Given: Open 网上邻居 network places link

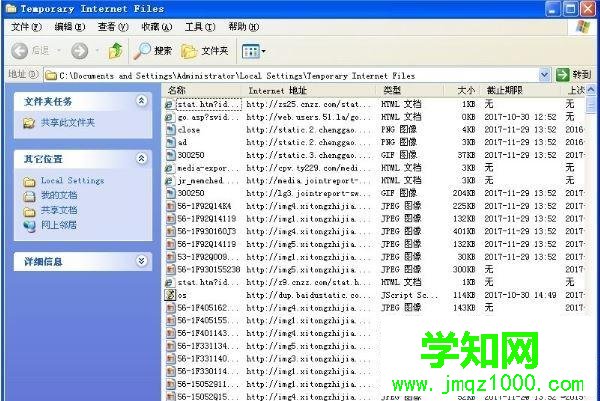Looking at the screenshot, I should pyautogui.click(x=59, y=225).
